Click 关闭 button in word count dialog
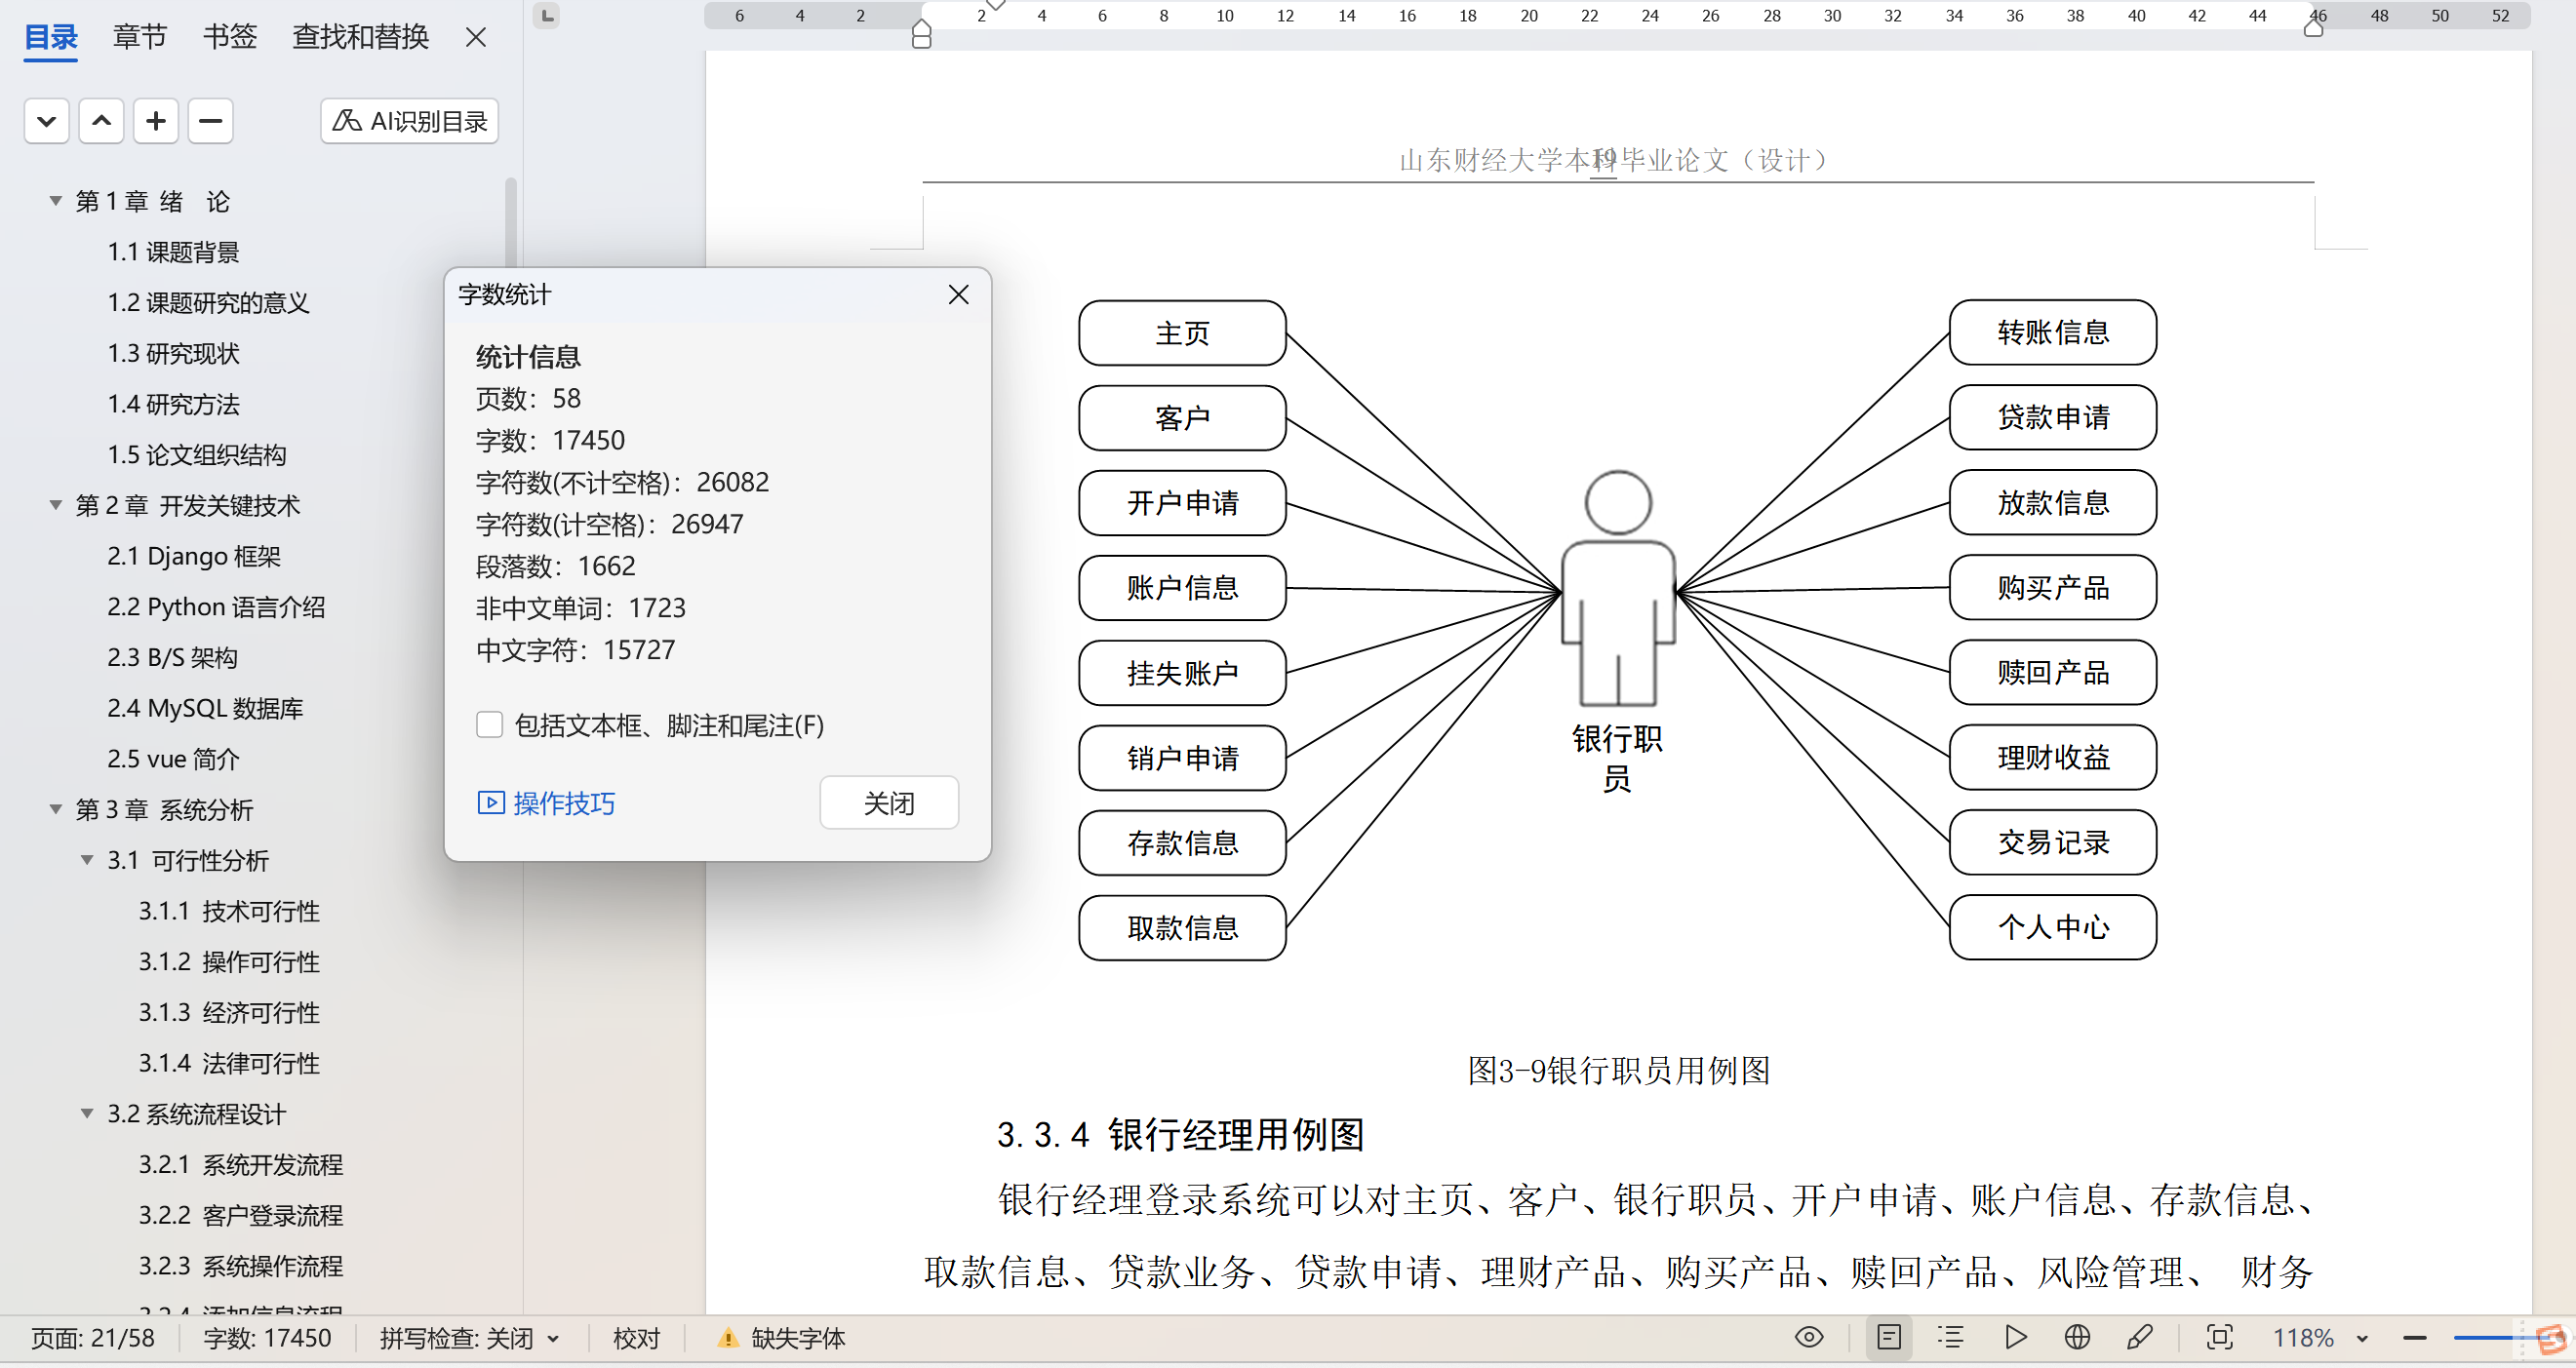Image resolution: width=2576 pixels, height=1368 pixels. [888, 803]
